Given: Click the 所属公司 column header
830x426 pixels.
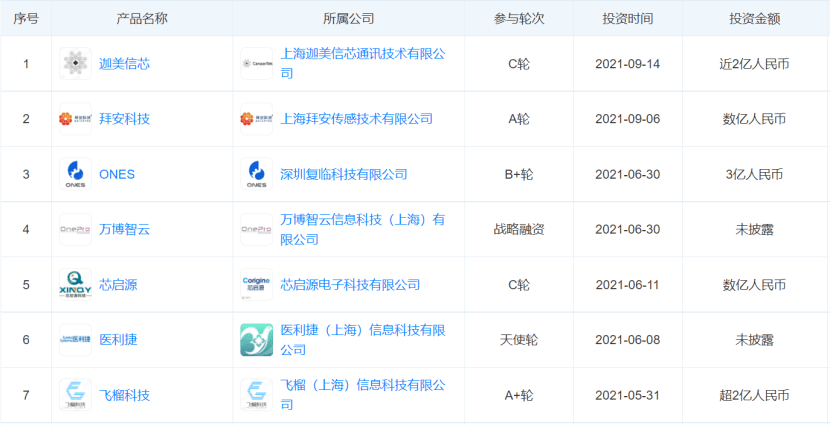Looking at the screenshot, I should pyautogui.click(x=348, y=19).
